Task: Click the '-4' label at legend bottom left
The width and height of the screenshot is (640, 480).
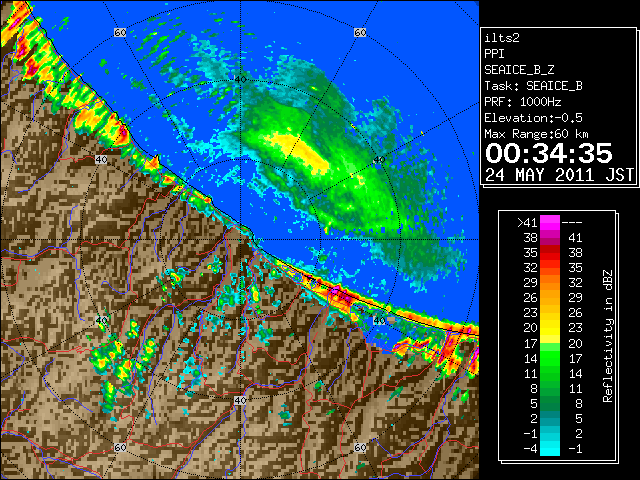Action: click(x=530, y=449)
